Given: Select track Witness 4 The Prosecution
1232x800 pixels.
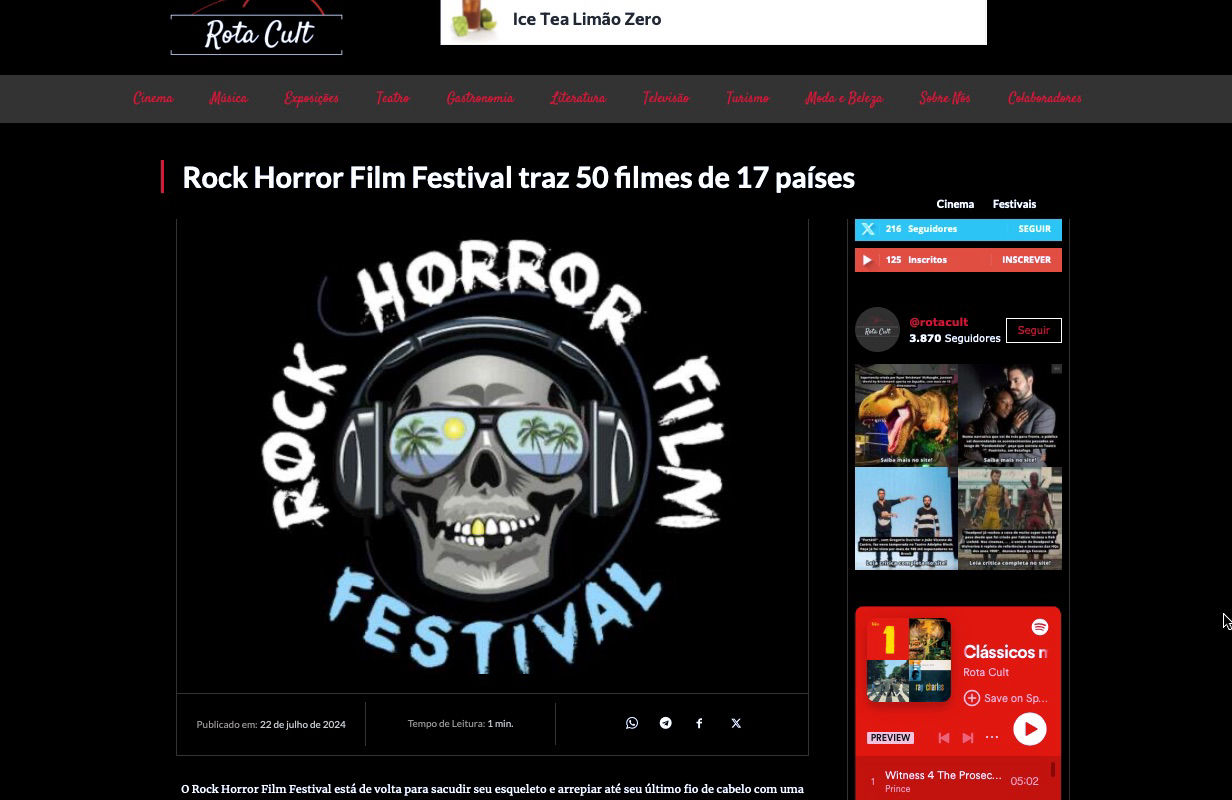Looking at the screenshot, I should pyautogui.click(x=943, y=776).
